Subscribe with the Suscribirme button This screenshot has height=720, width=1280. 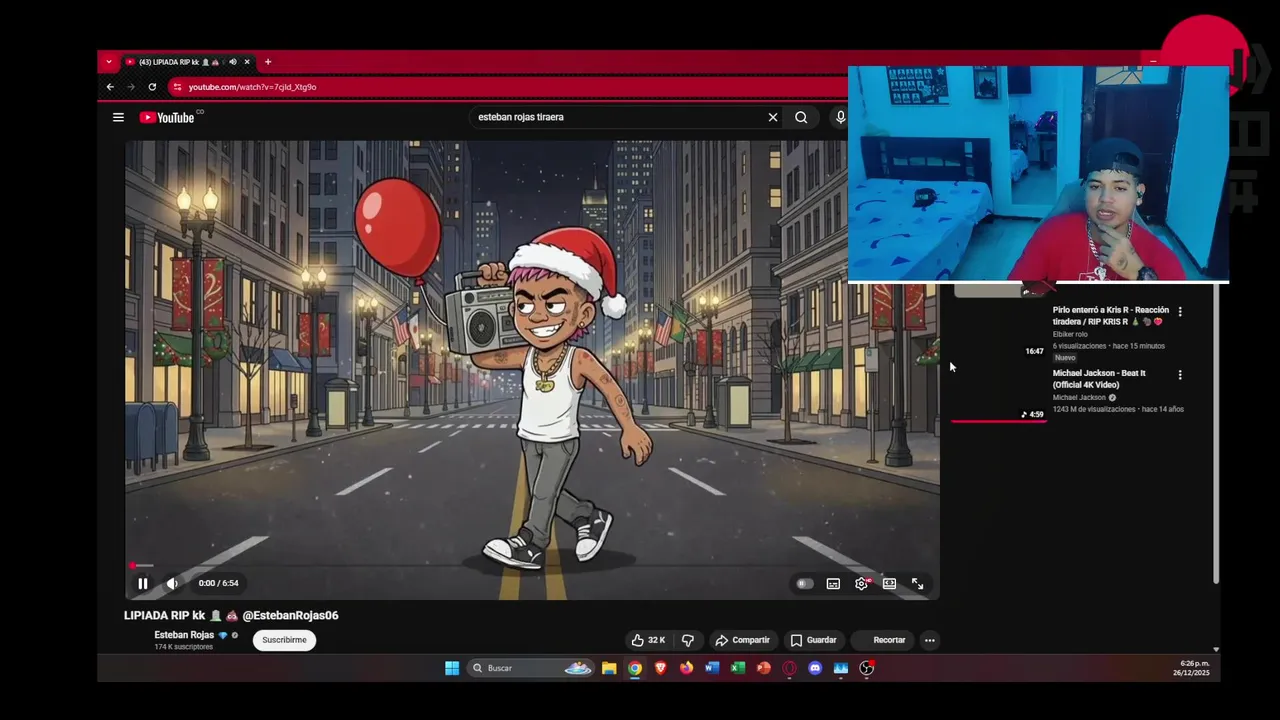pyautogui.click(x=284, y=640)
